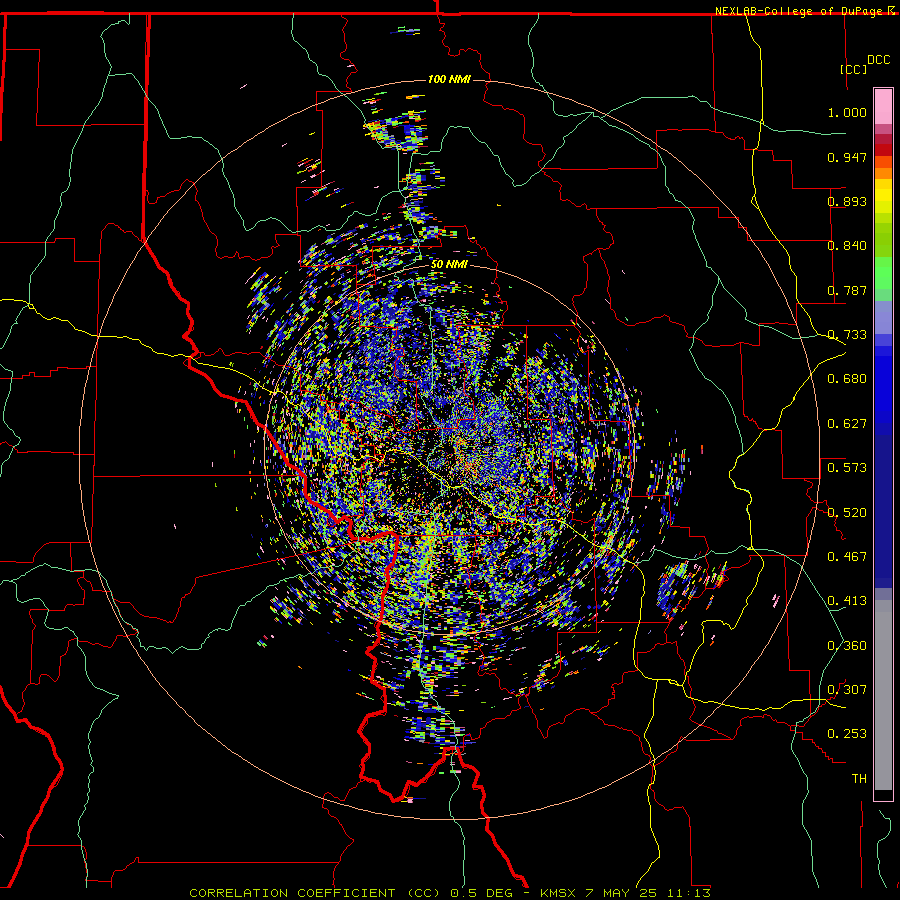Click the 0.467 legend value

pos(847,557)
